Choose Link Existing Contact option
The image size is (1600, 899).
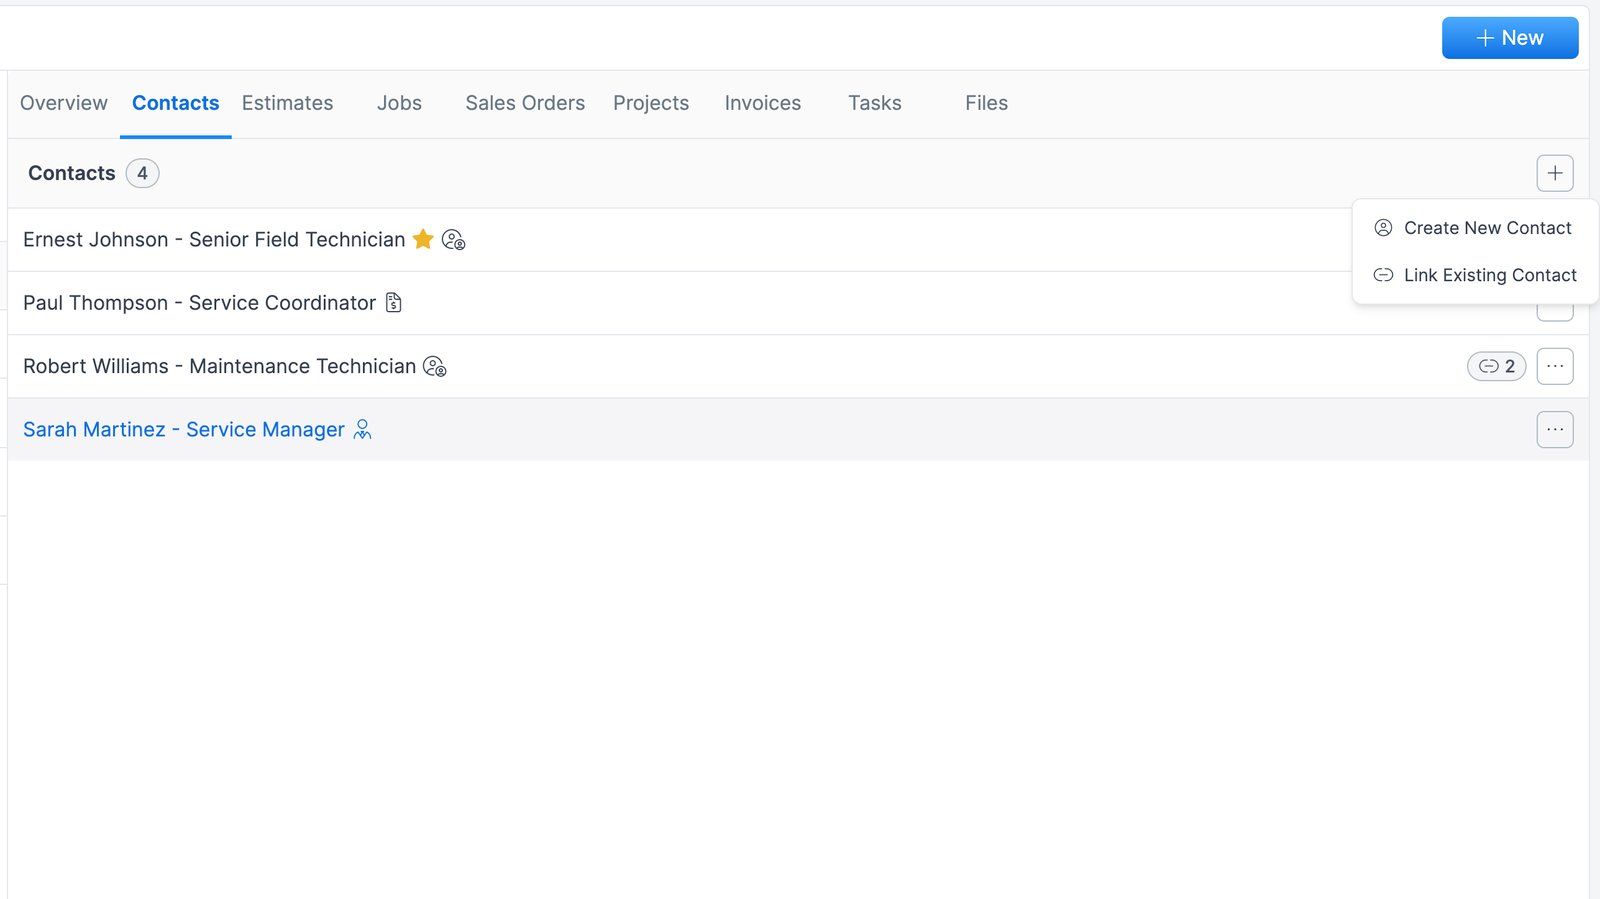(x=1474, y=275)
